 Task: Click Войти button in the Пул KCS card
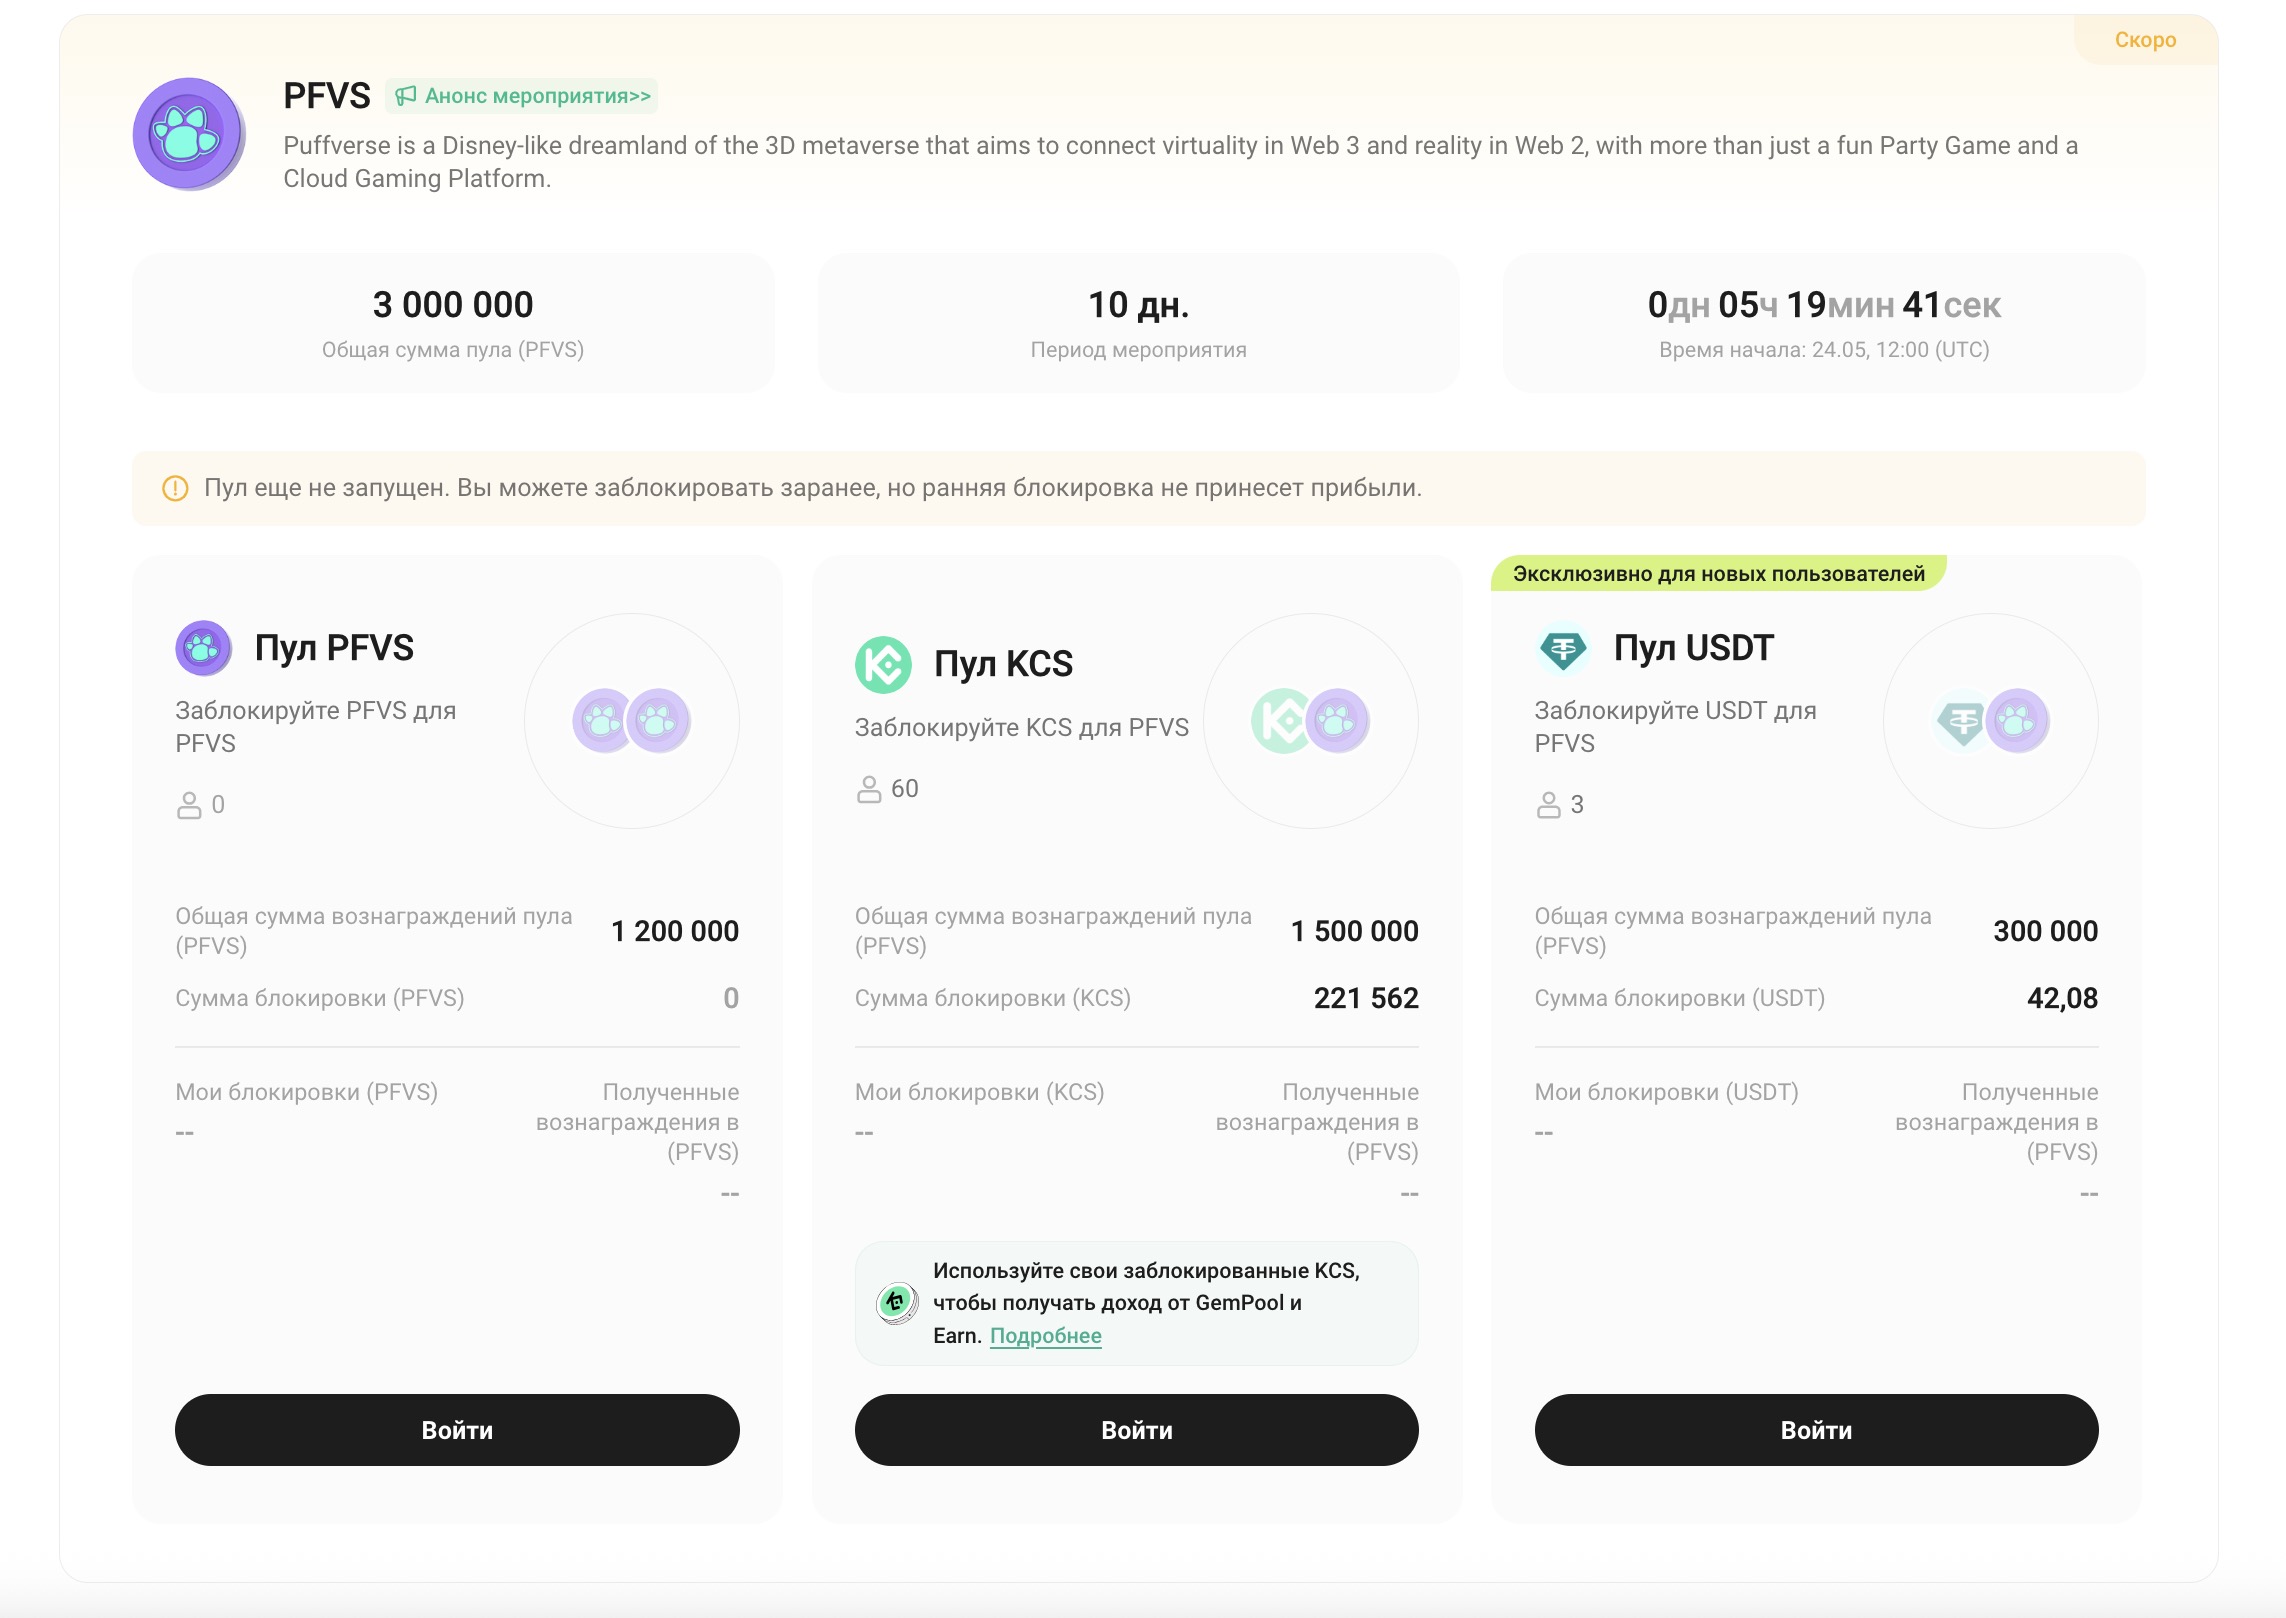[x=1137, y=1430]
